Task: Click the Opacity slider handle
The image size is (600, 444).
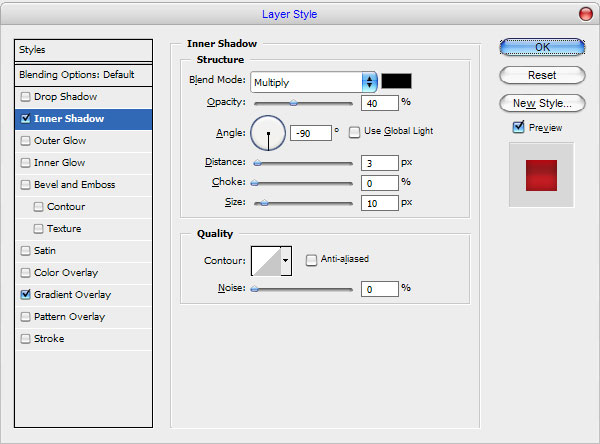Action: point(293,103)
